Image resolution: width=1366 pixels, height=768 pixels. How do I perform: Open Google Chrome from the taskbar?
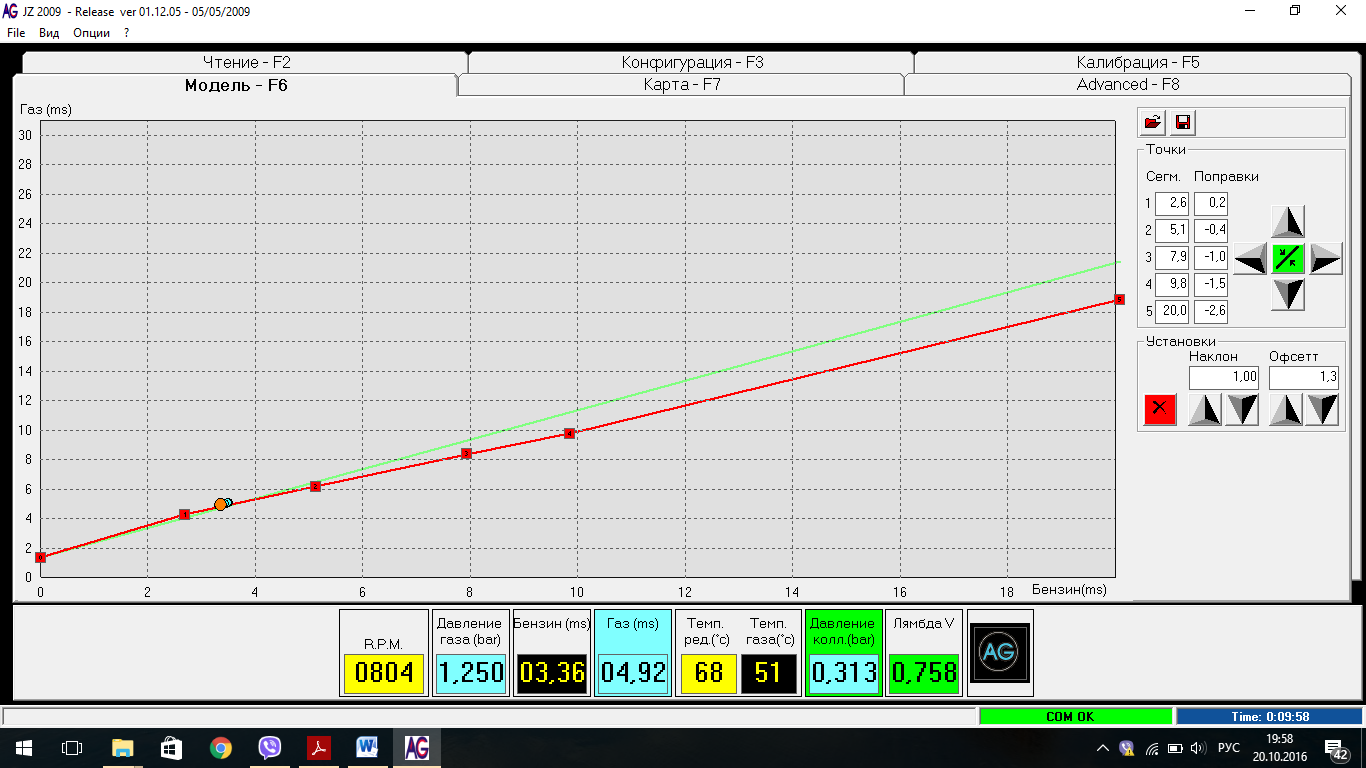pos(220,748)
